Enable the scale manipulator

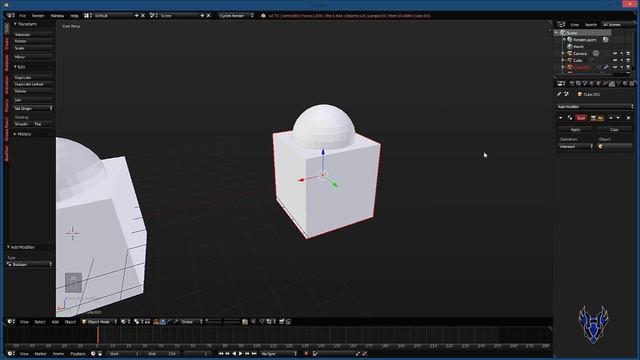(176, 322)
